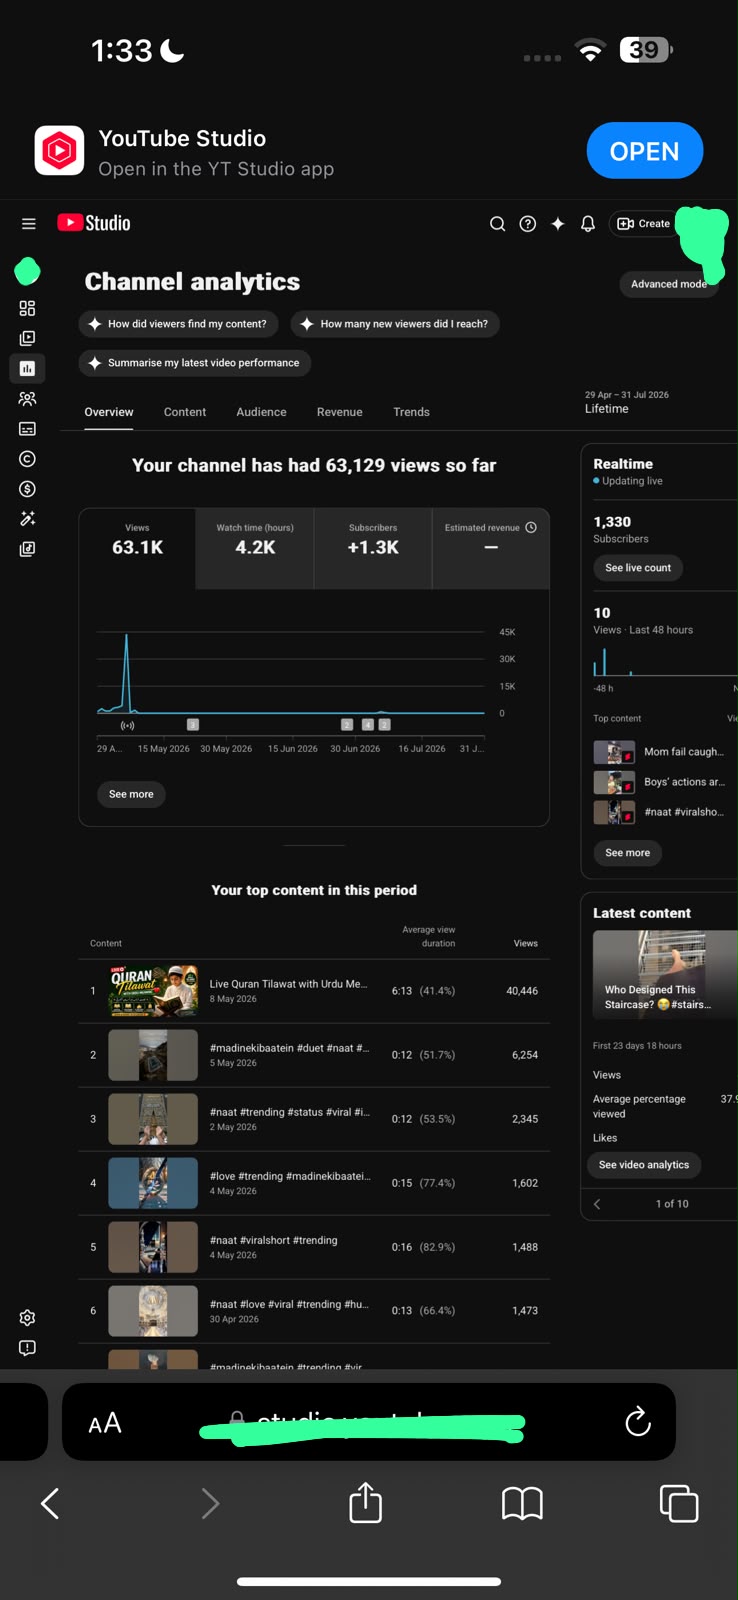Open Earn dollar icon in sidebar
This screenshot has height=1600, width=738.
point(27,488)
